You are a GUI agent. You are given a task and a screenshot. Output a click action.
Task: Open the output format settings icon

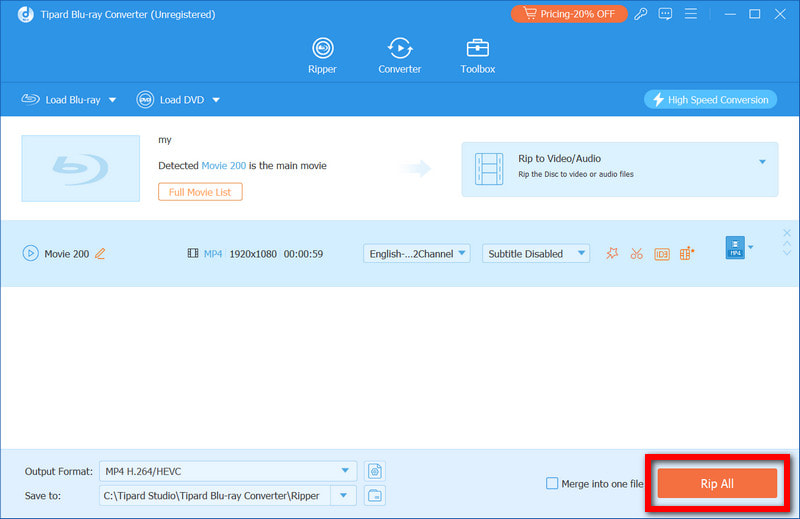coord(375,471)
